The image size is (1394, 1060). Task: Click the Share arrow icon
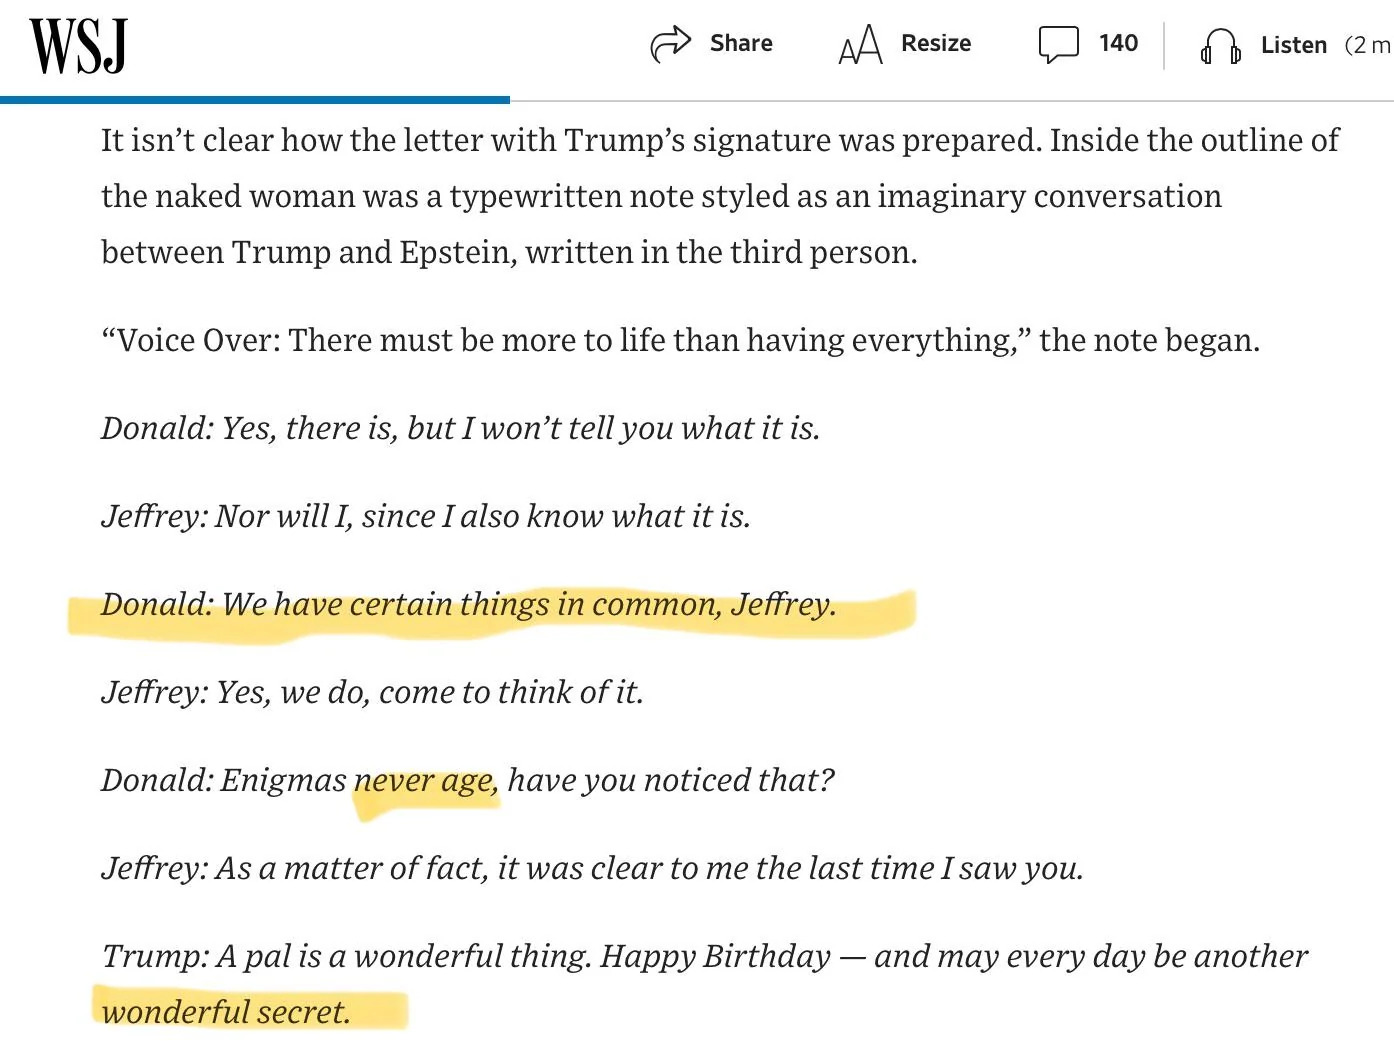coord(670,44)
